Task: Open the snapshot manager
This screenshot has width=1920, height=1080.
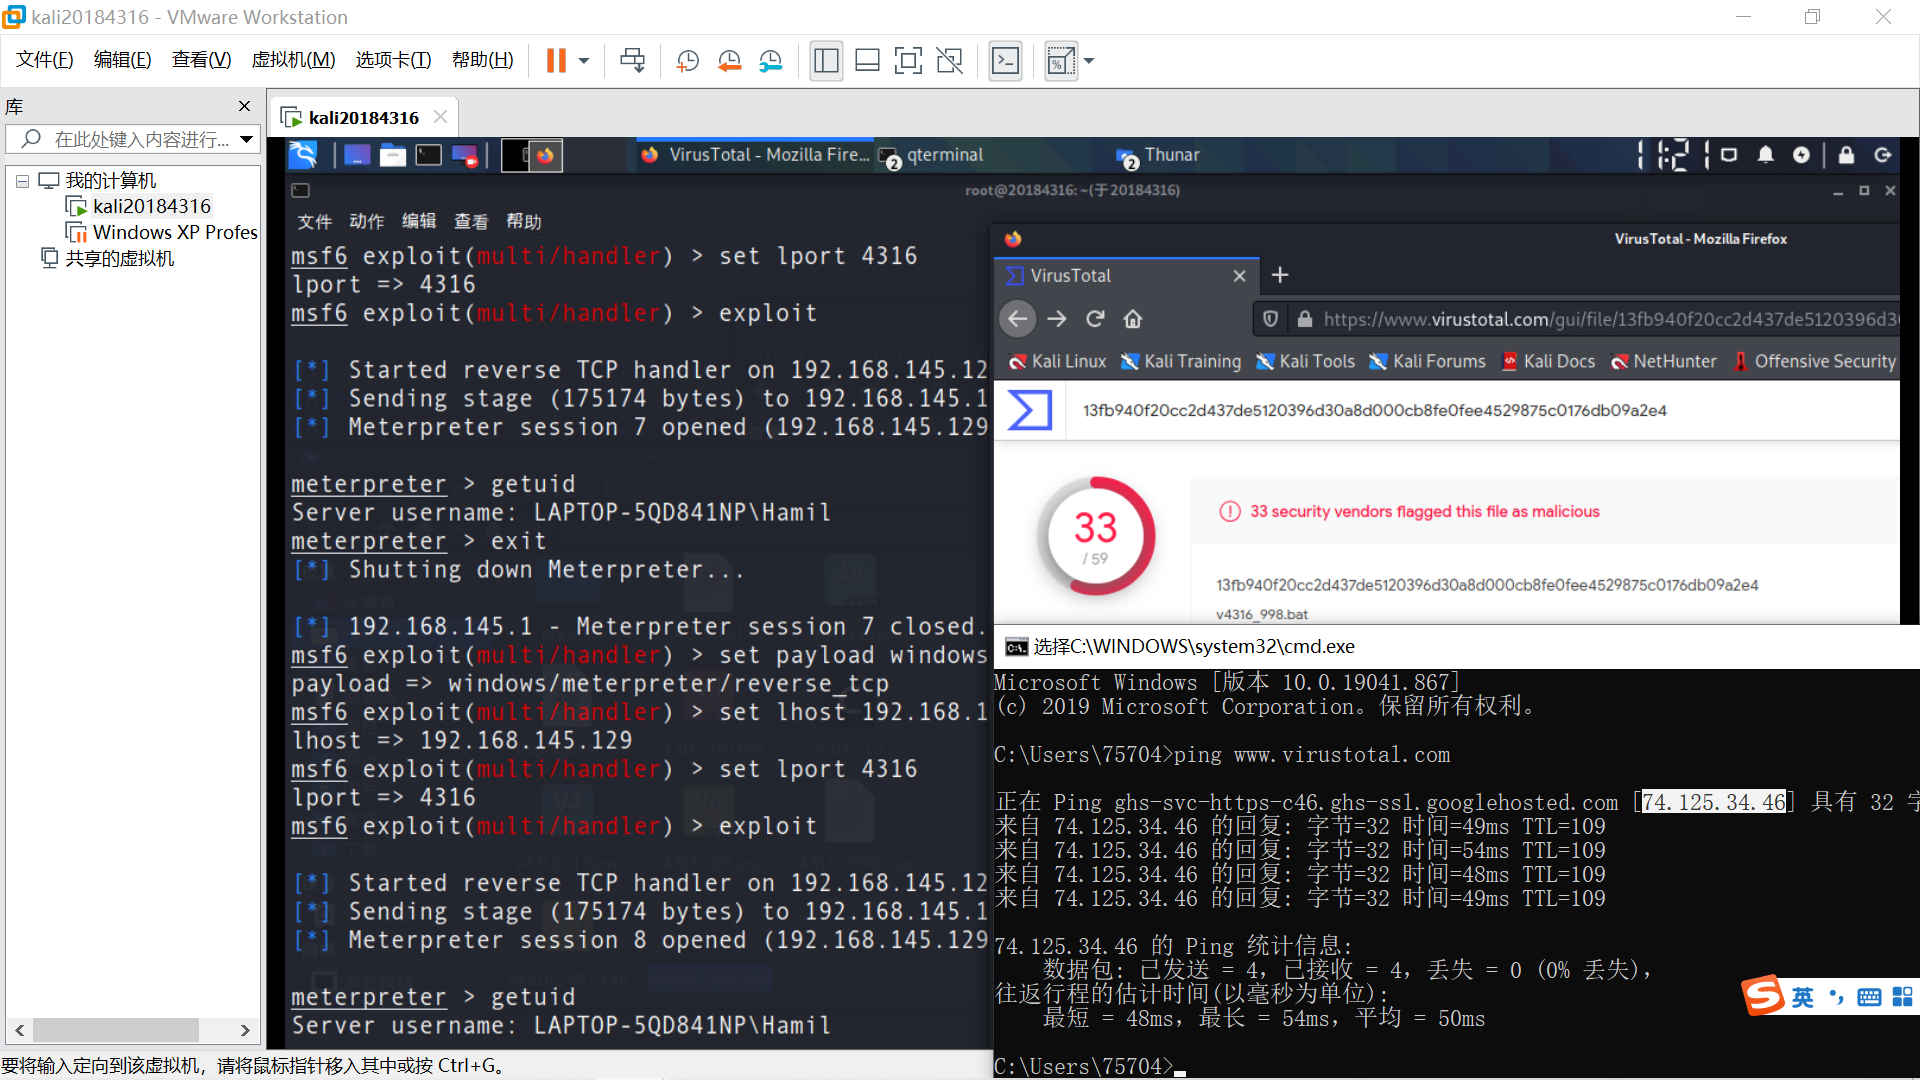Action: pyautogui.click(x=770, y=61)
